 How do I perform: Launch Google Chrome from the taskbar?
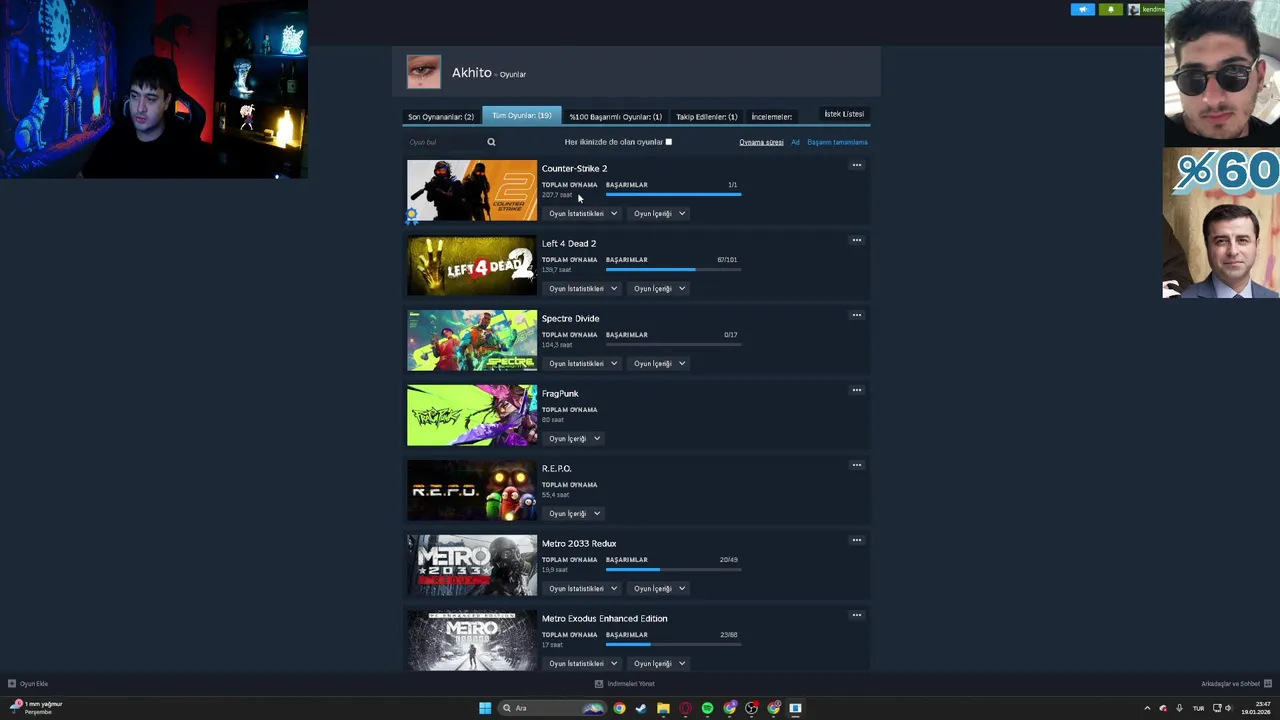click(619, 708)
